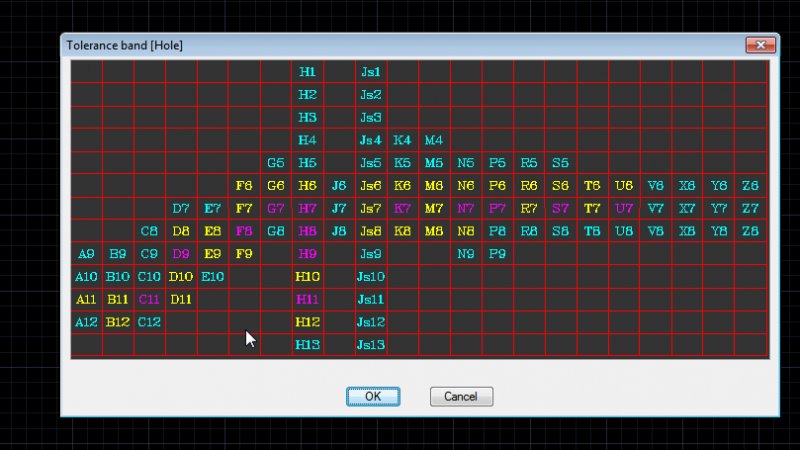This screenshot has height=450, width=800.
Task: Select the magenta C11 tolerance cell
Action: coord(149,299)
